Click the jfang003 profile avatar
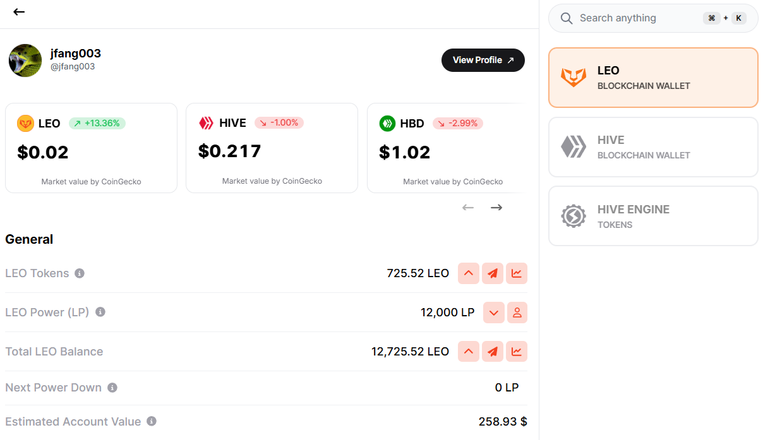The image size is (768, 440). (x=25, y=60)
